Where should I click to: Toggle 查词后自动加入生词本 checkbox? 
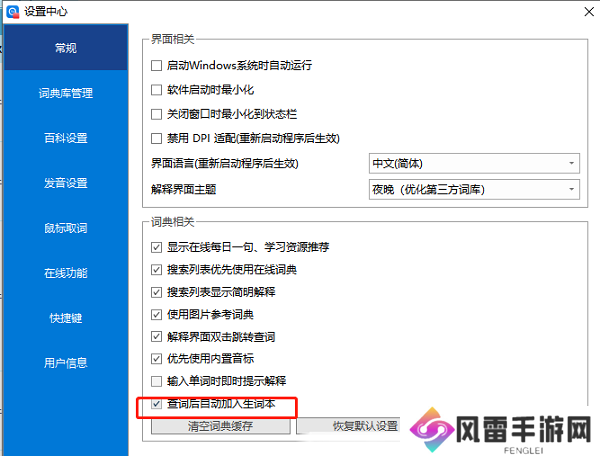pos(156,404)
